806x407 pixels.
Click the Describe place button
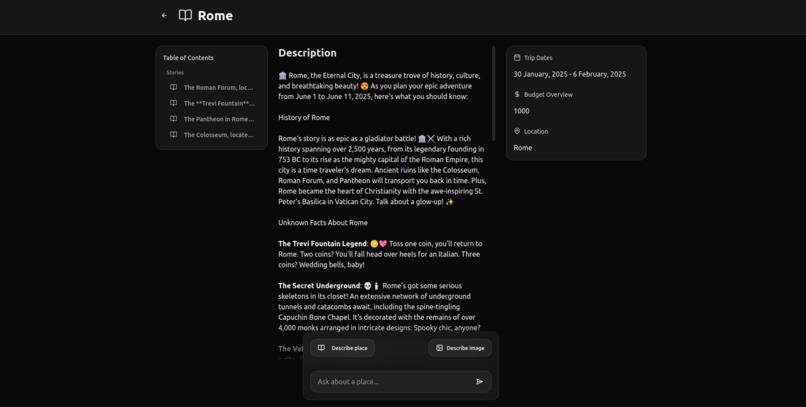coord(342,348)
